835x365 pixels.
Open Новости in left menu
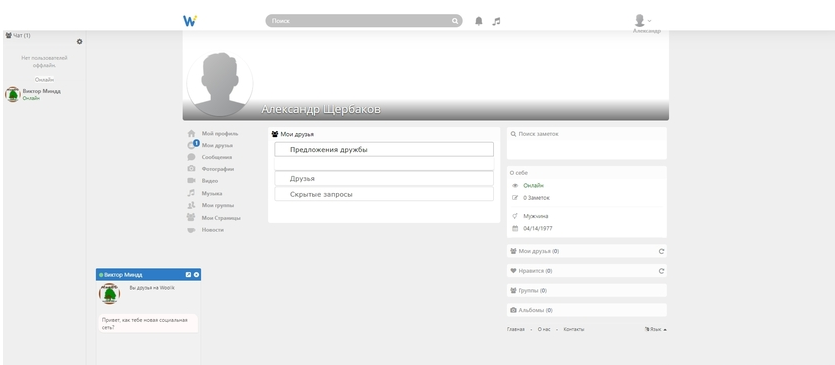point(212,230)
